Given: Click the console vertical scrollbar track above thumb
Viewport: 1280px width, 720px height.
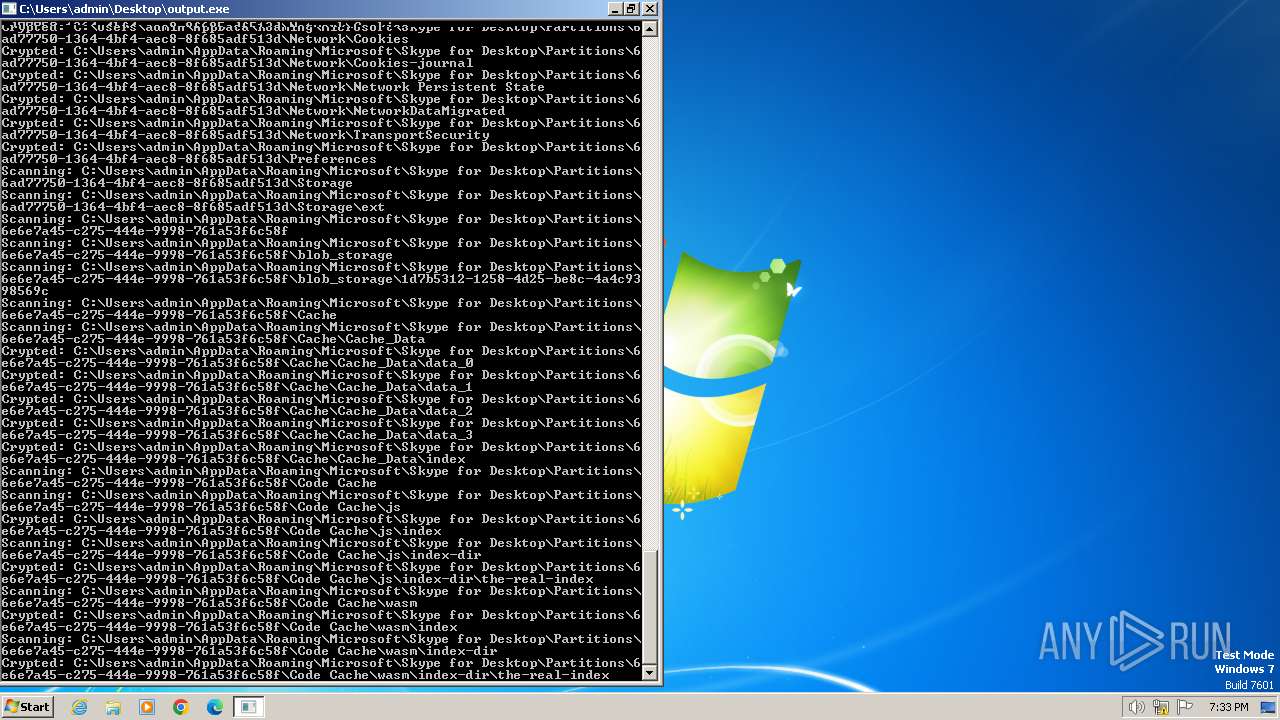Looking at the screenshot, I should pos(650,293).
